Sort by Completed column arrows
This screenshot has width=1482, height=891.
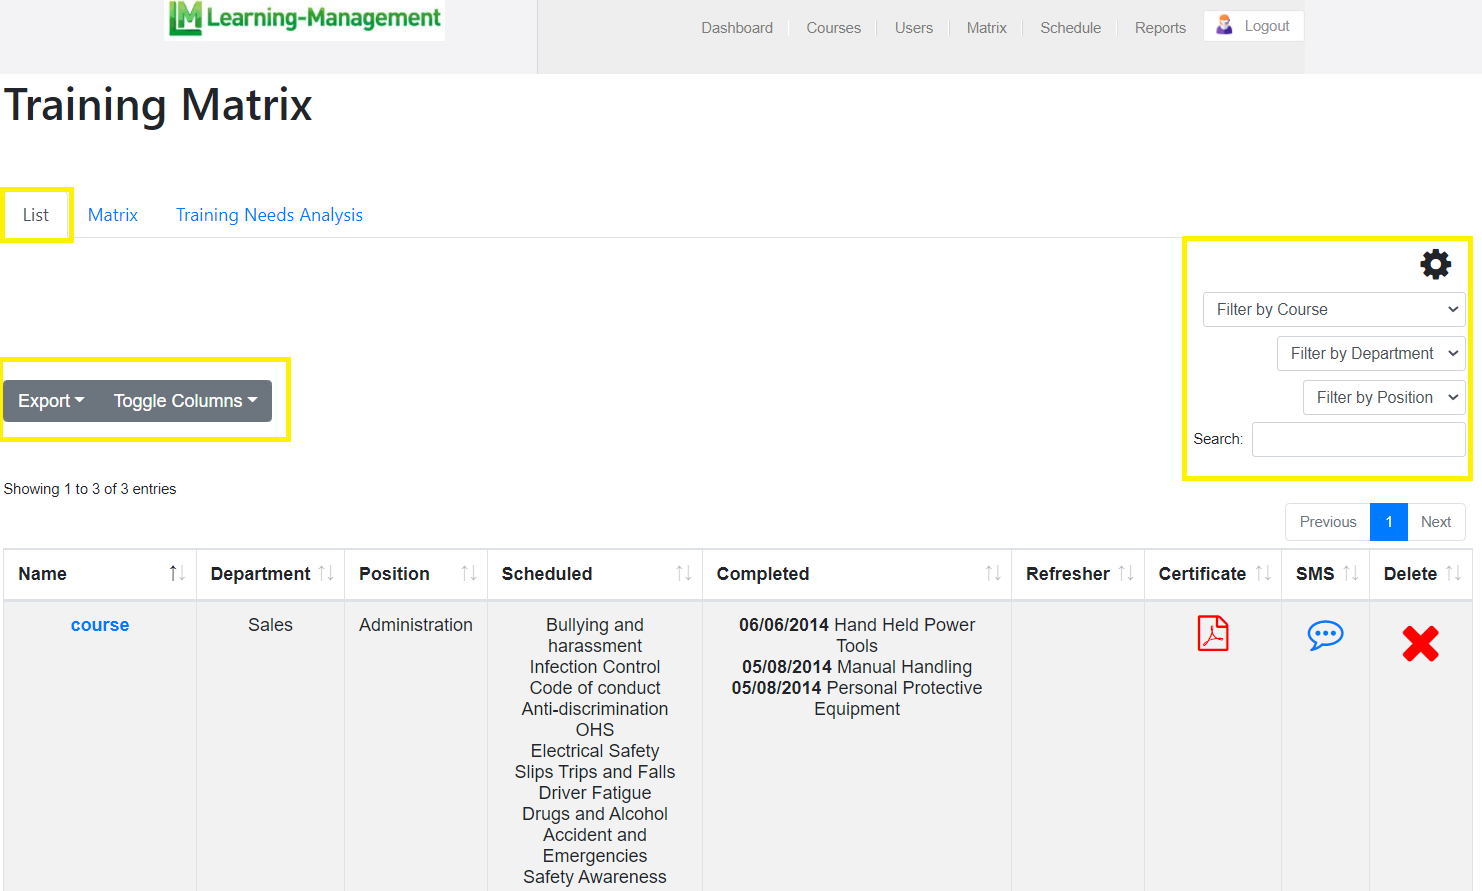[992, 573]
